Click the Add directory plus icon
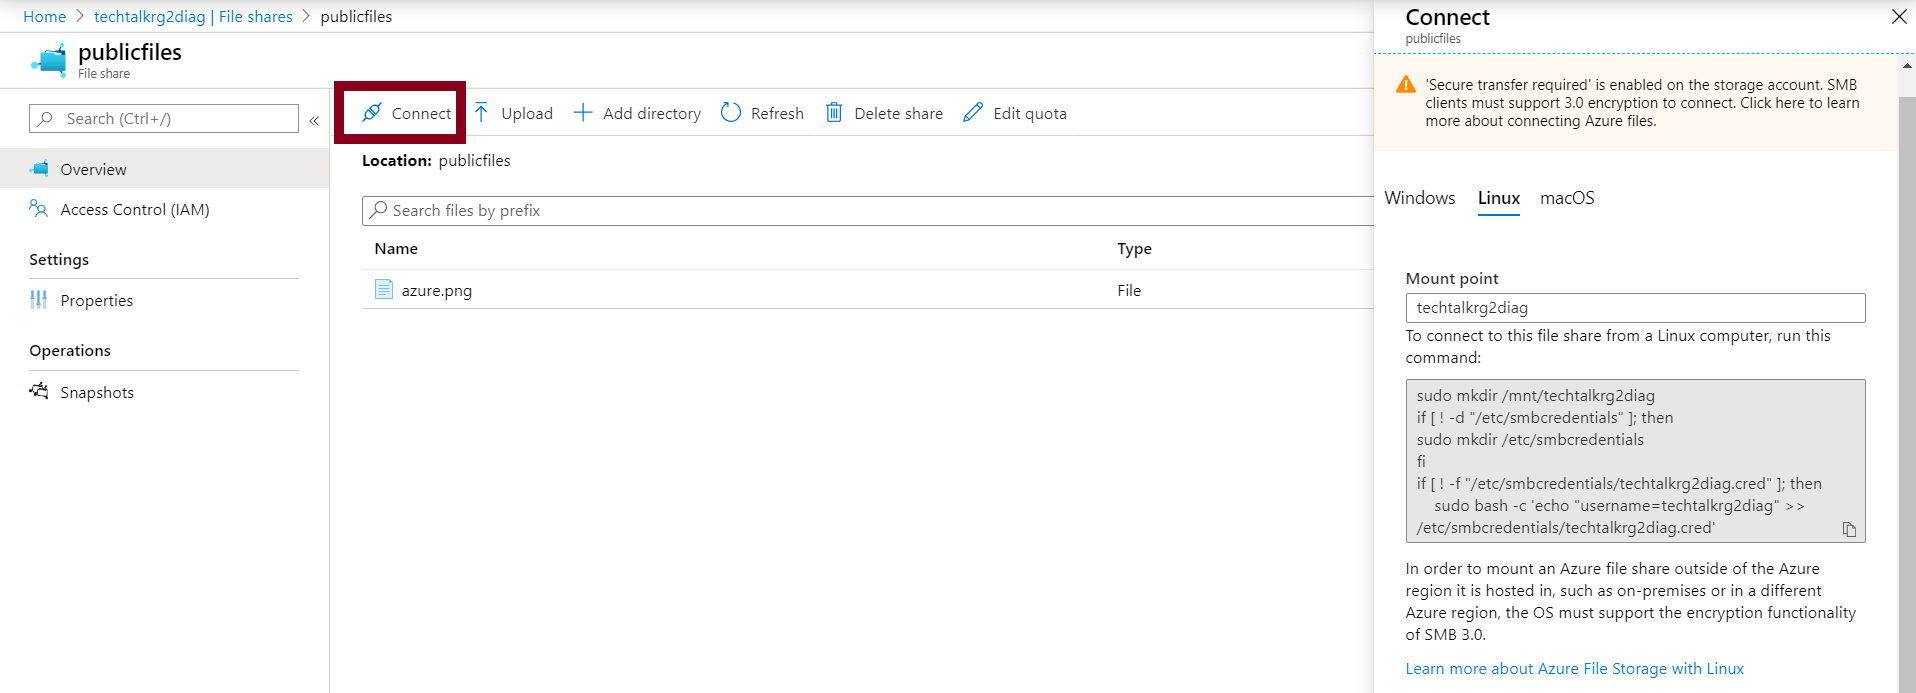 (x=583, y=113)
